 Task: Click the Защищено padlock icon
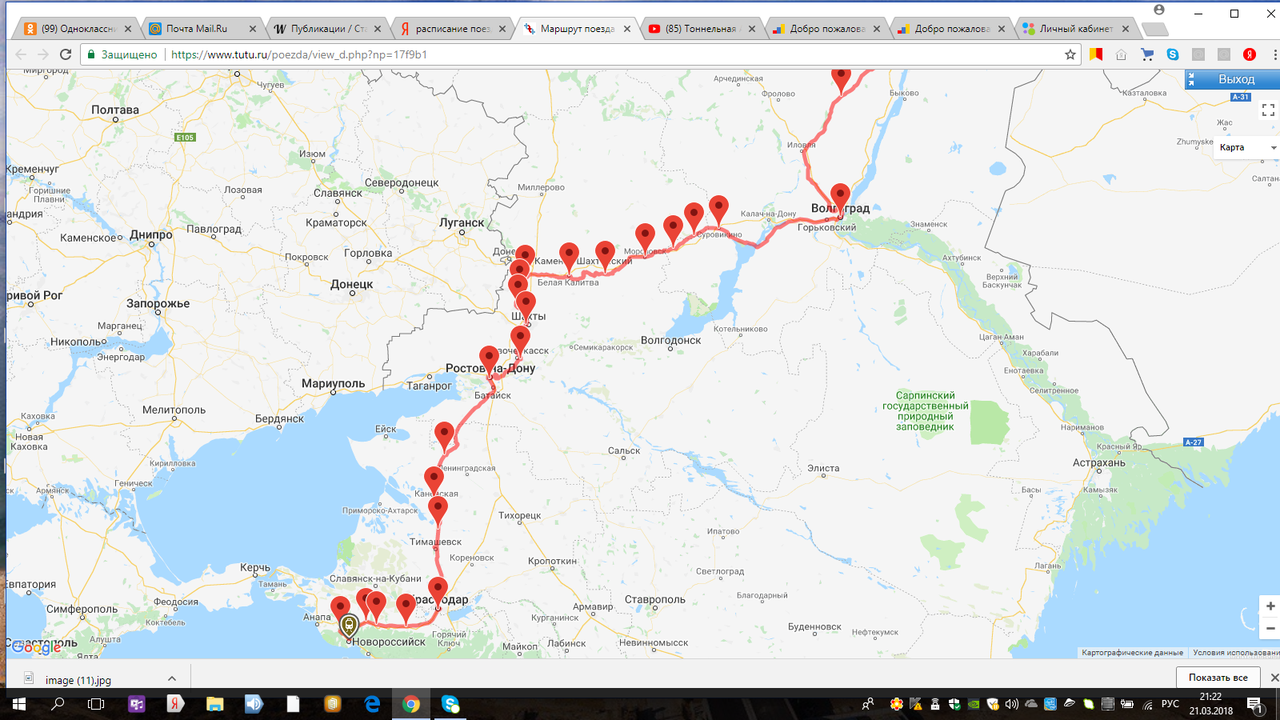point(91,54)
